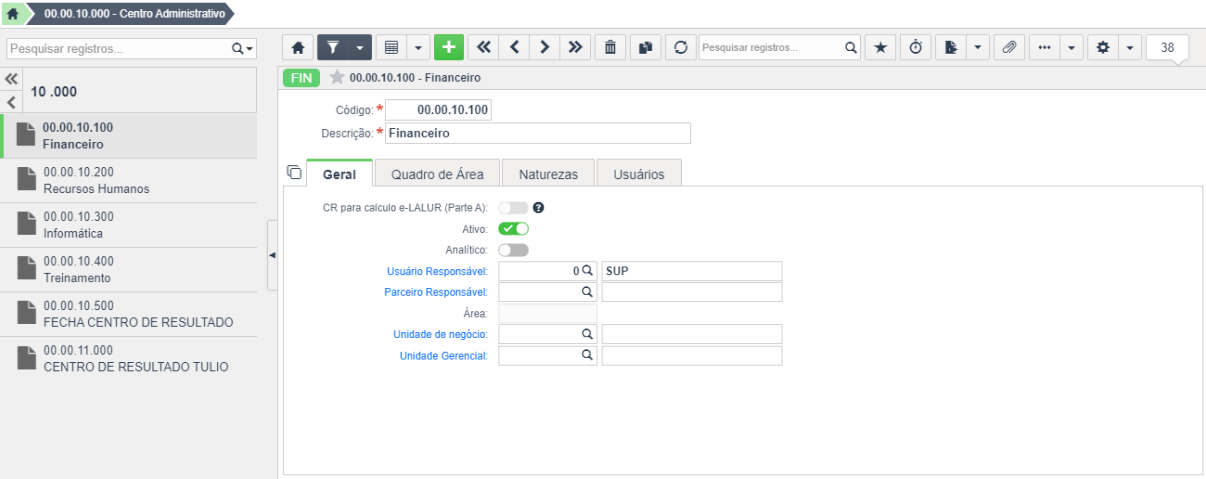Switch to the Geral tab
1206x479 pixels.
point(339,174)
